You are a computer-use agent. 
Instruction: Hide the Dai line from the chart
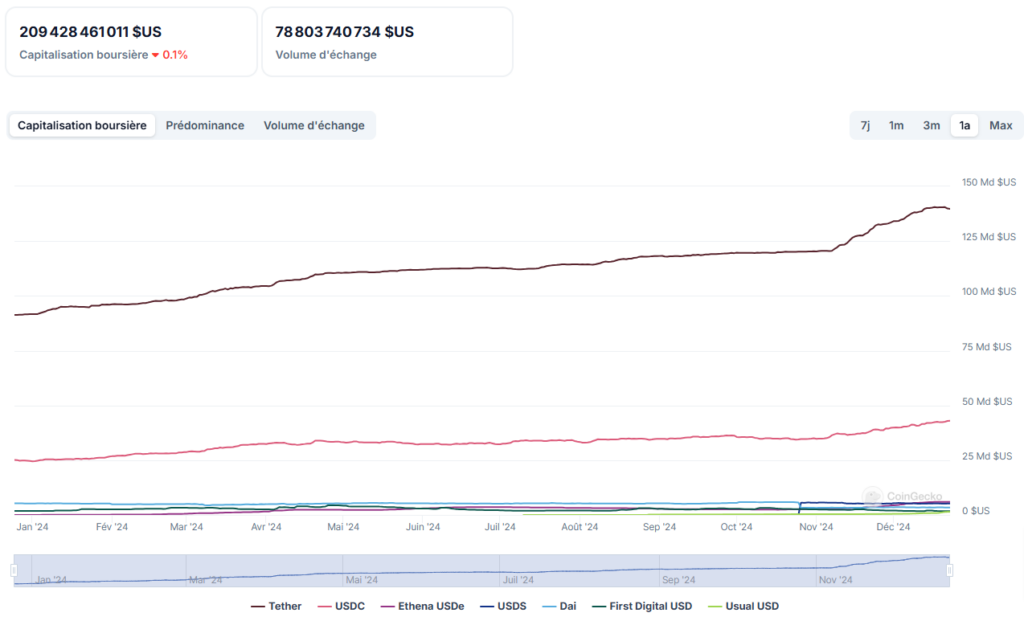pos(563,606)
